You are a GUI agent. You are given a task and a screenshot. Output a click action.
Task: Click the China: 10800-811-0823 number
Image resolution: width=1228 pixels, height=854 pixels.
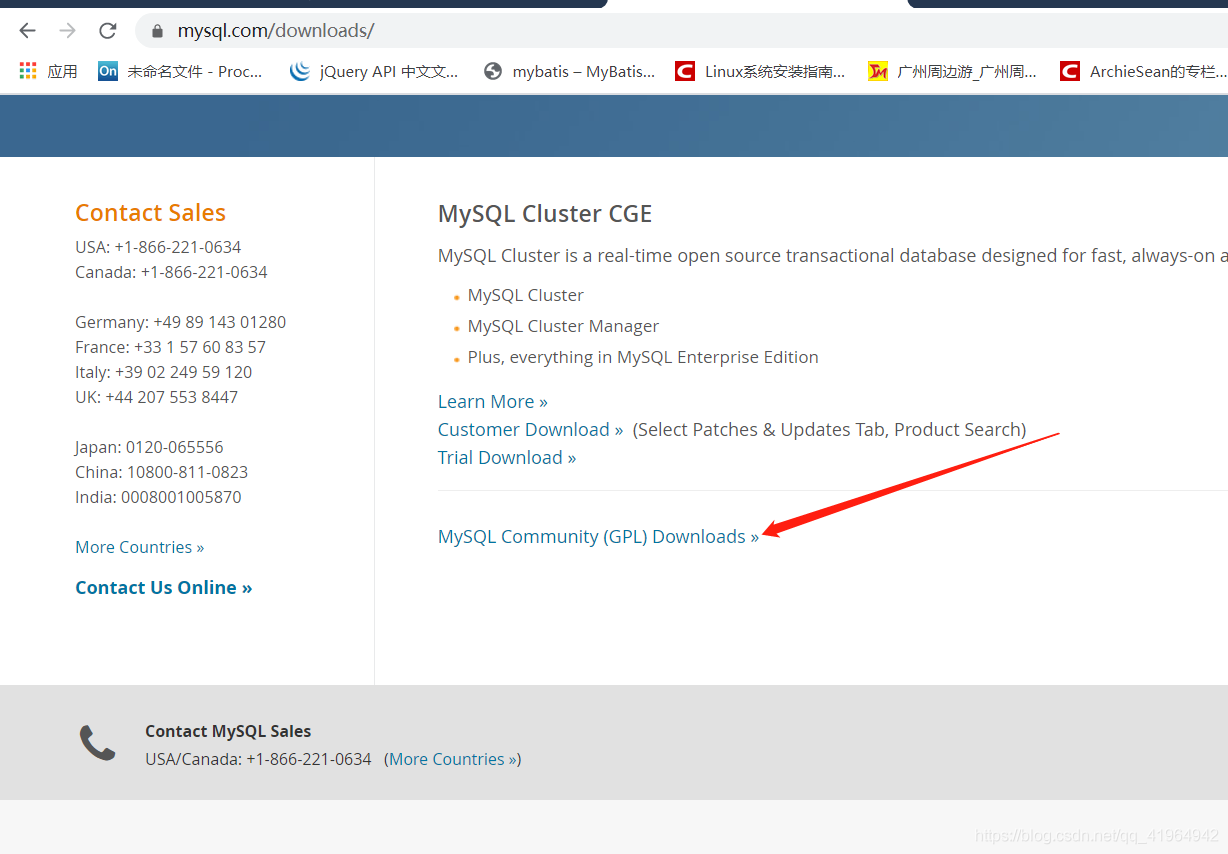pos(161,472)
